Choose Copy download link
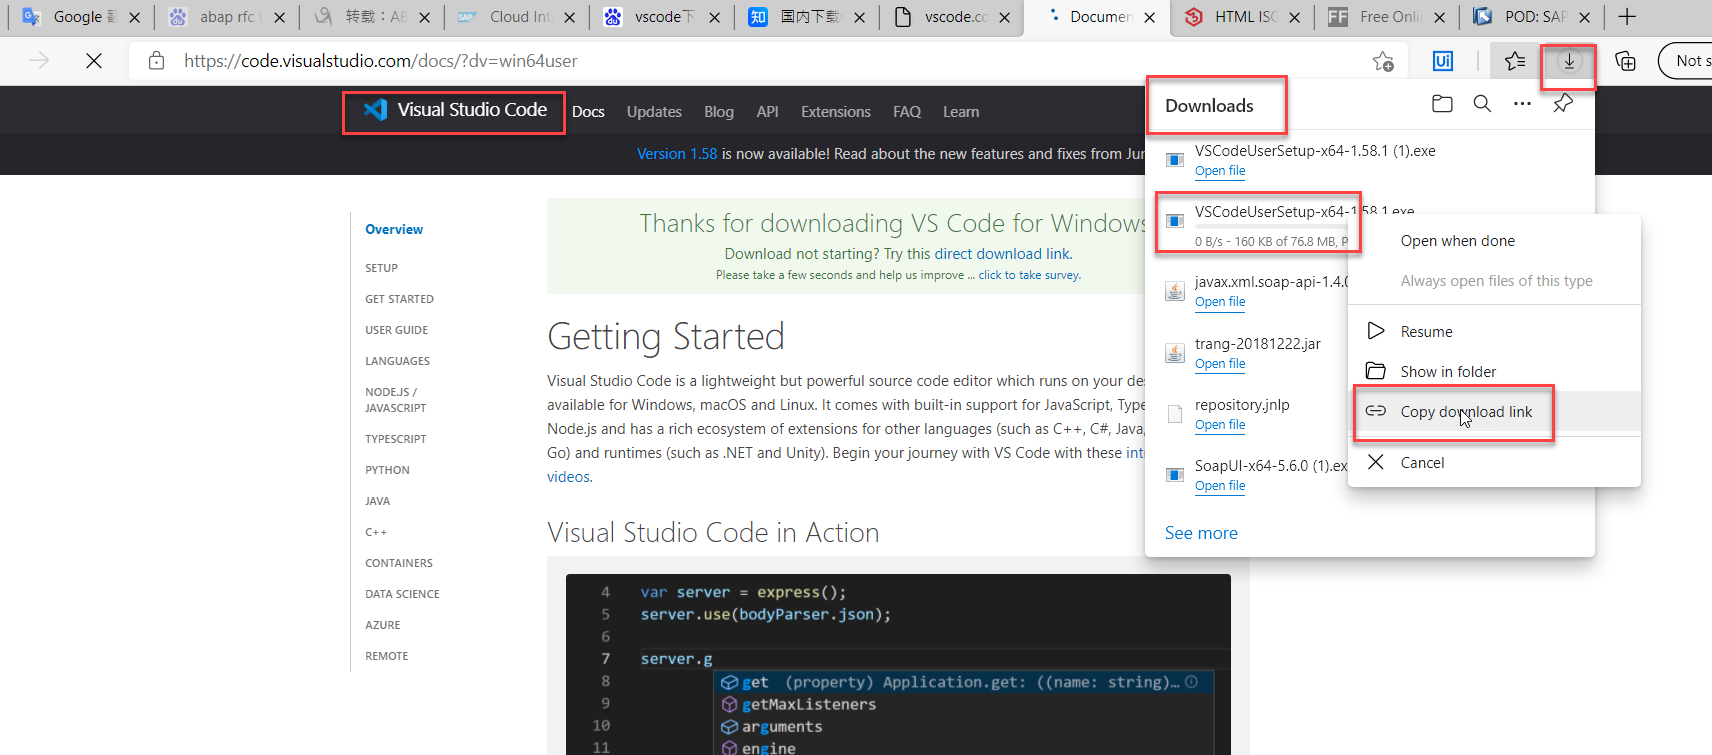 [x=1494, y=412]
